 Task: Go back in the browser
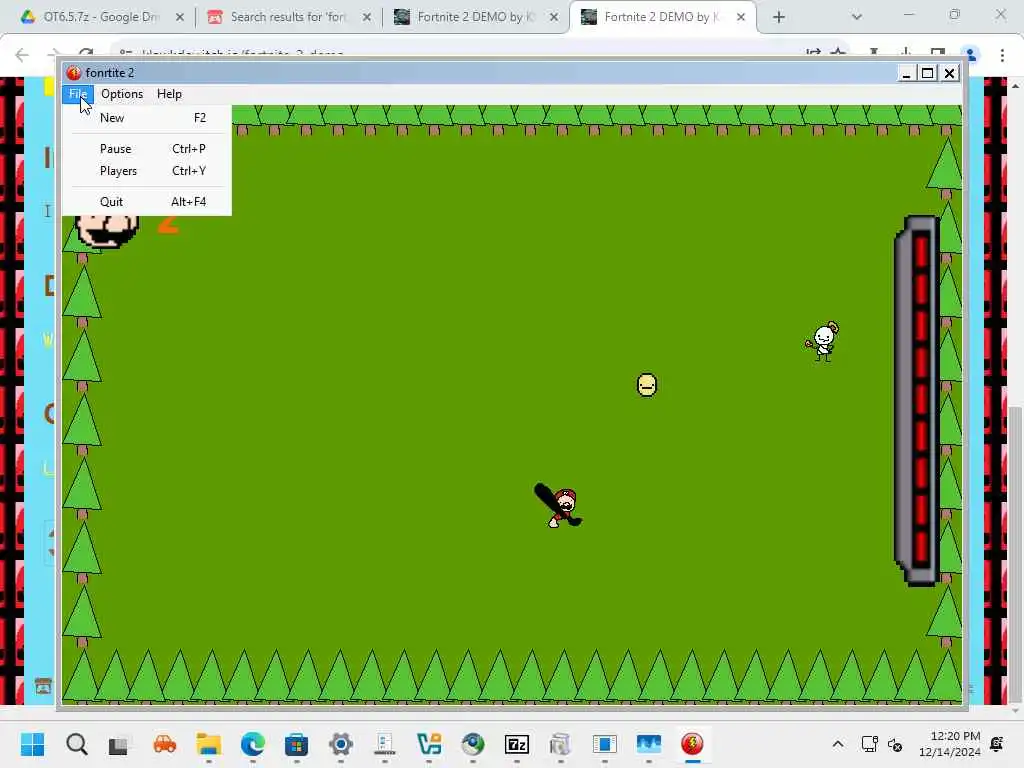[x=22, y=55]
